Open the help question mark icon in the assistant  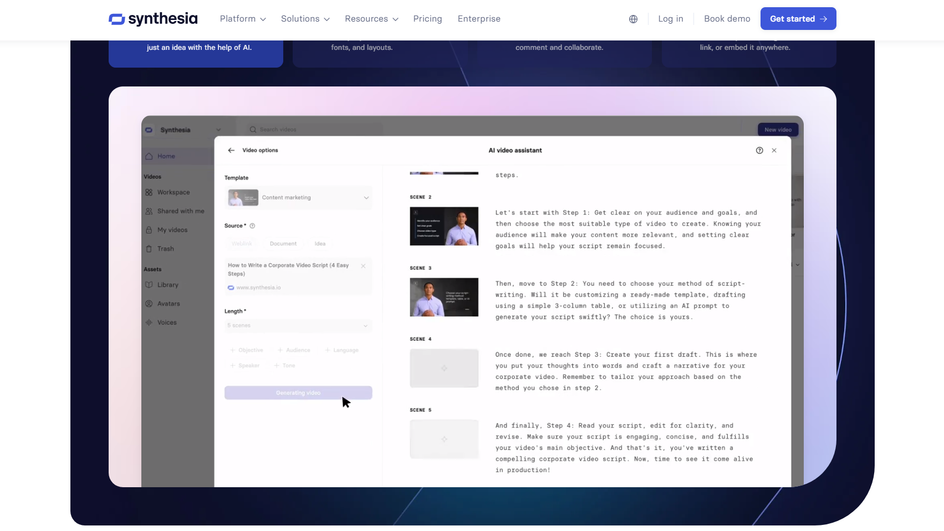pyautogui.click(x=759, y=151)
